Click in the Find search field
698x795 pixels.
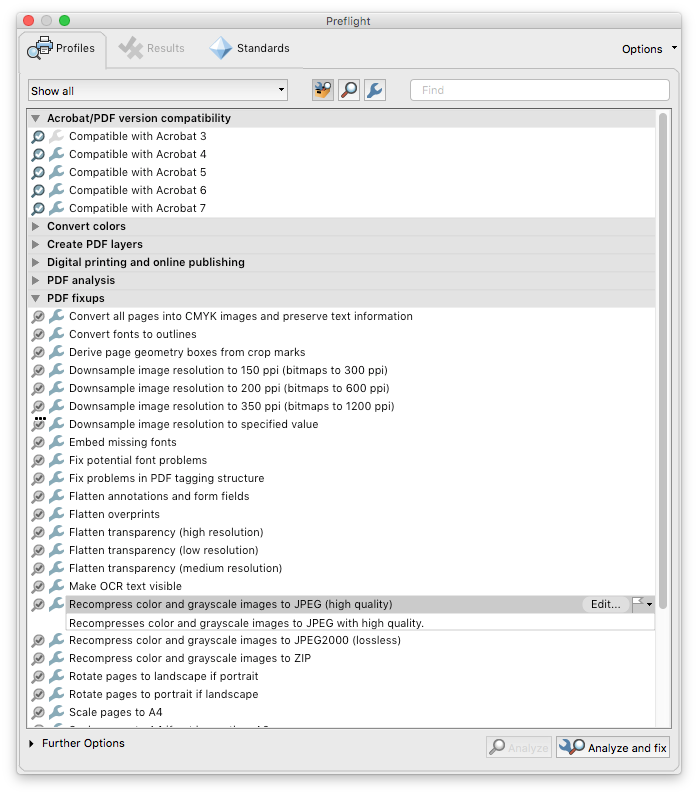click(x=540, y=90)
